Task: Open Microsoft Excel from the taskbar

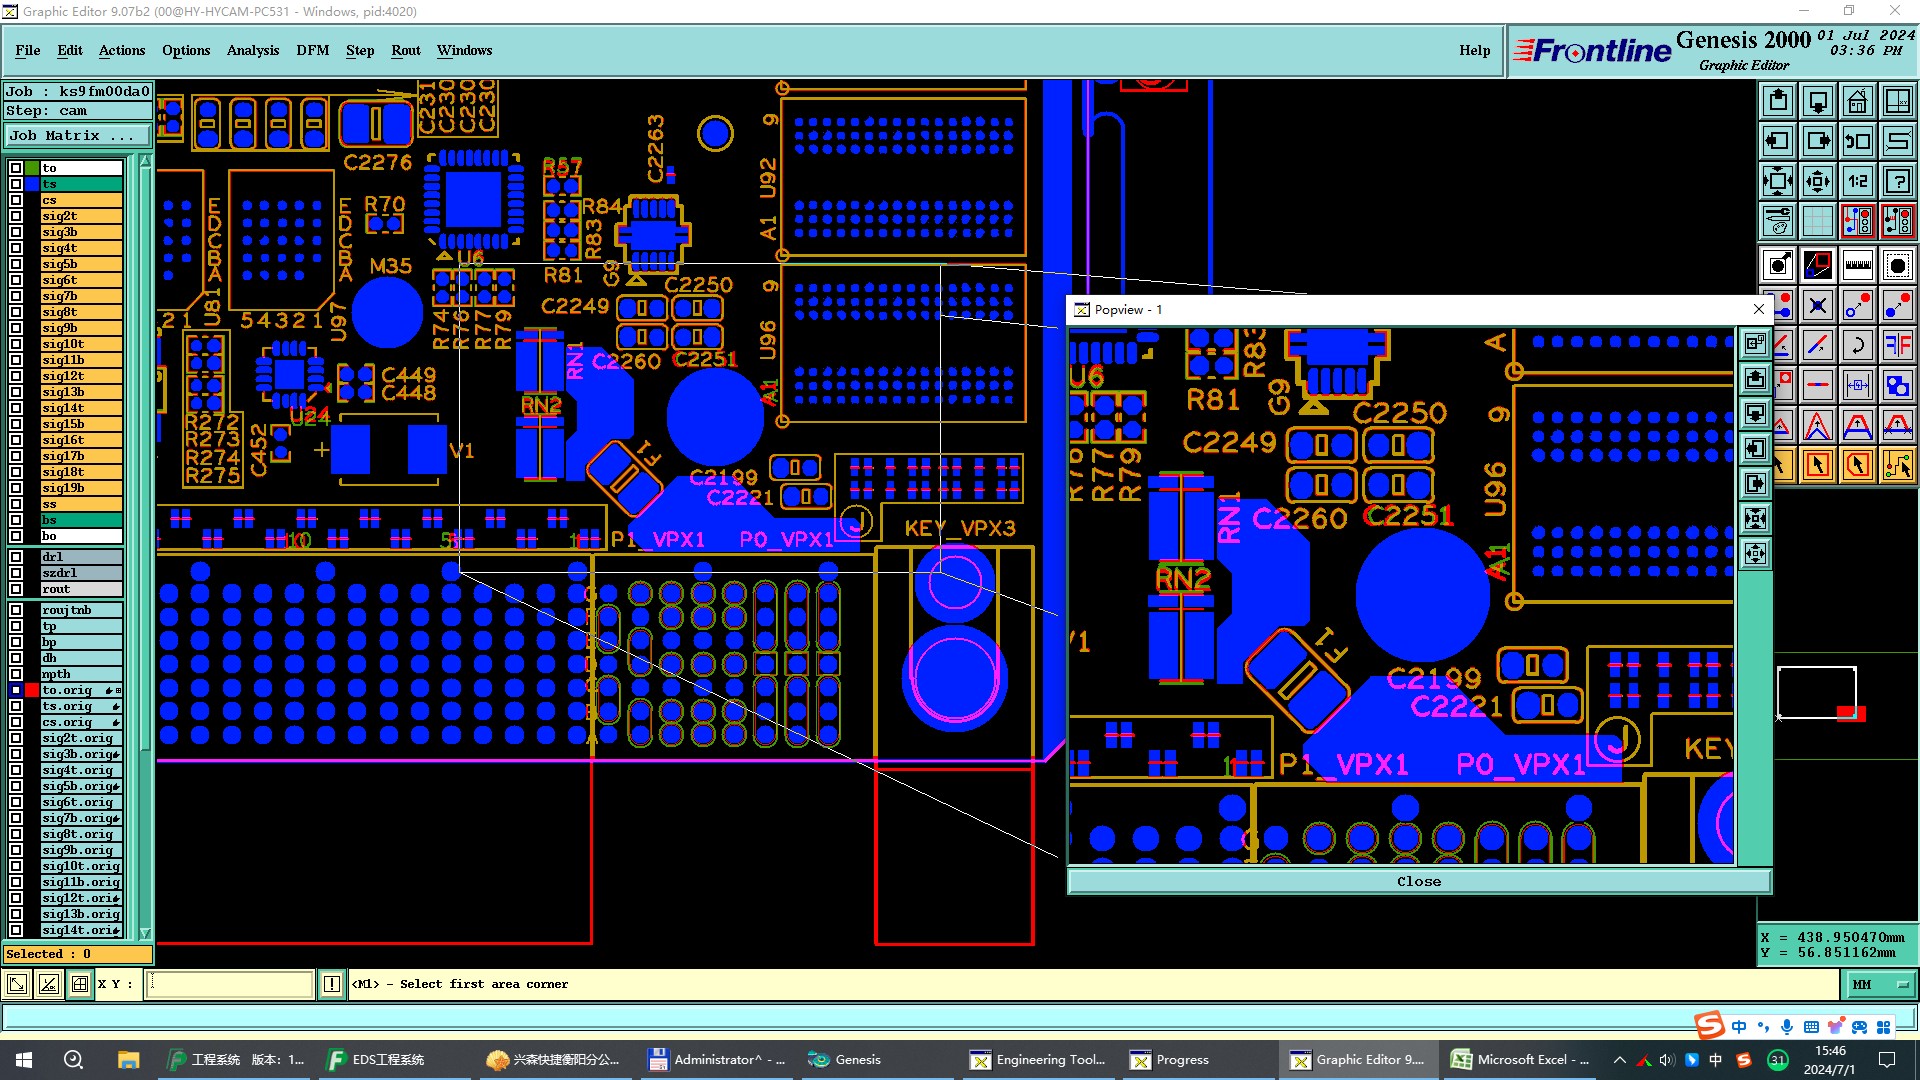Action: (1520, 1060)
